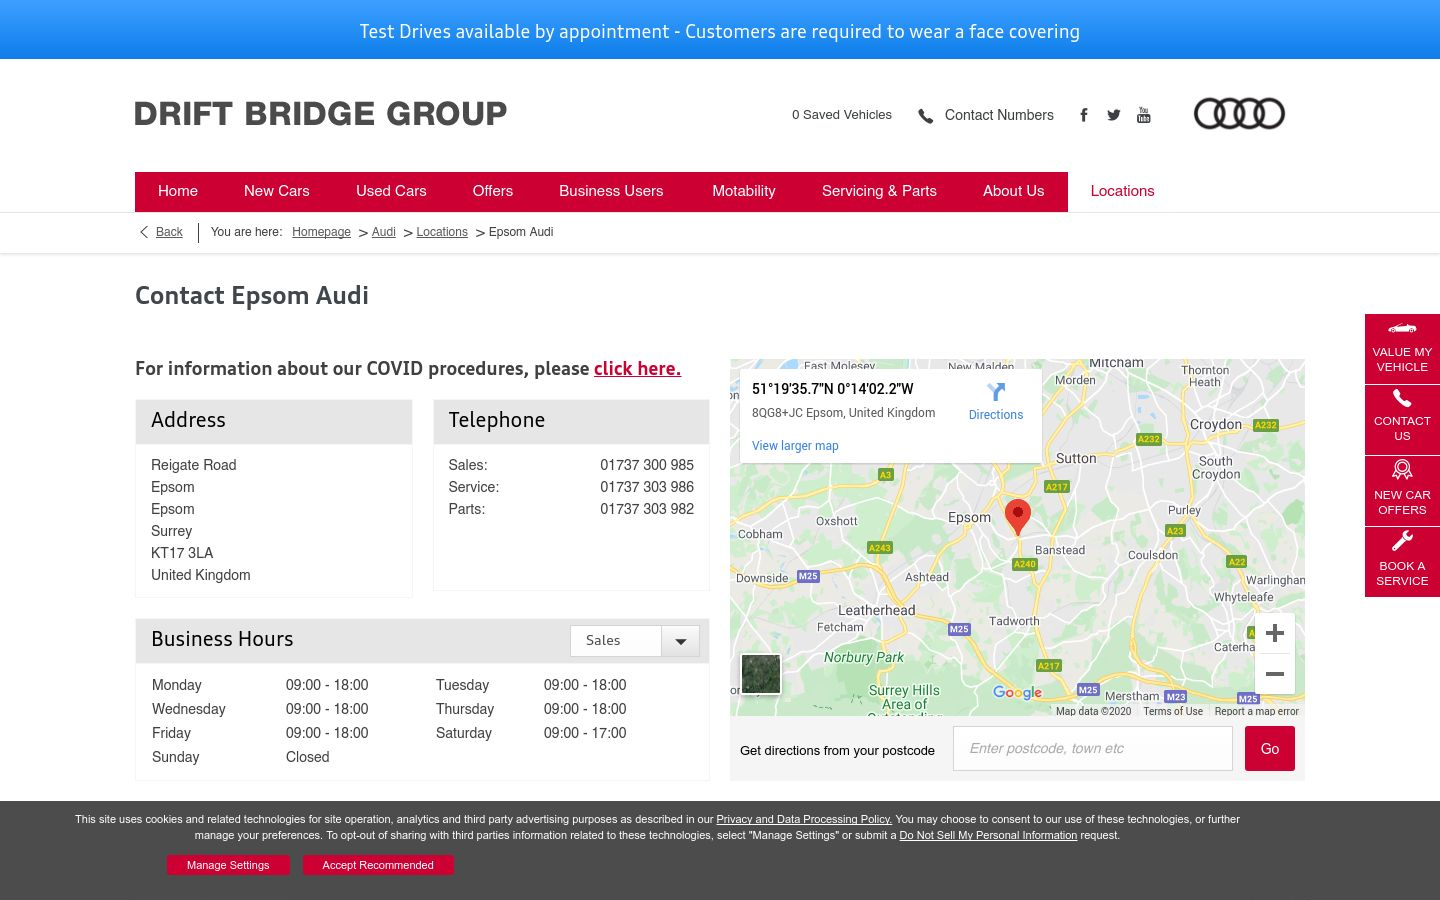The image size is (1440, 900).
Task: Open the New Cars menu
Action: pos(277,191)
